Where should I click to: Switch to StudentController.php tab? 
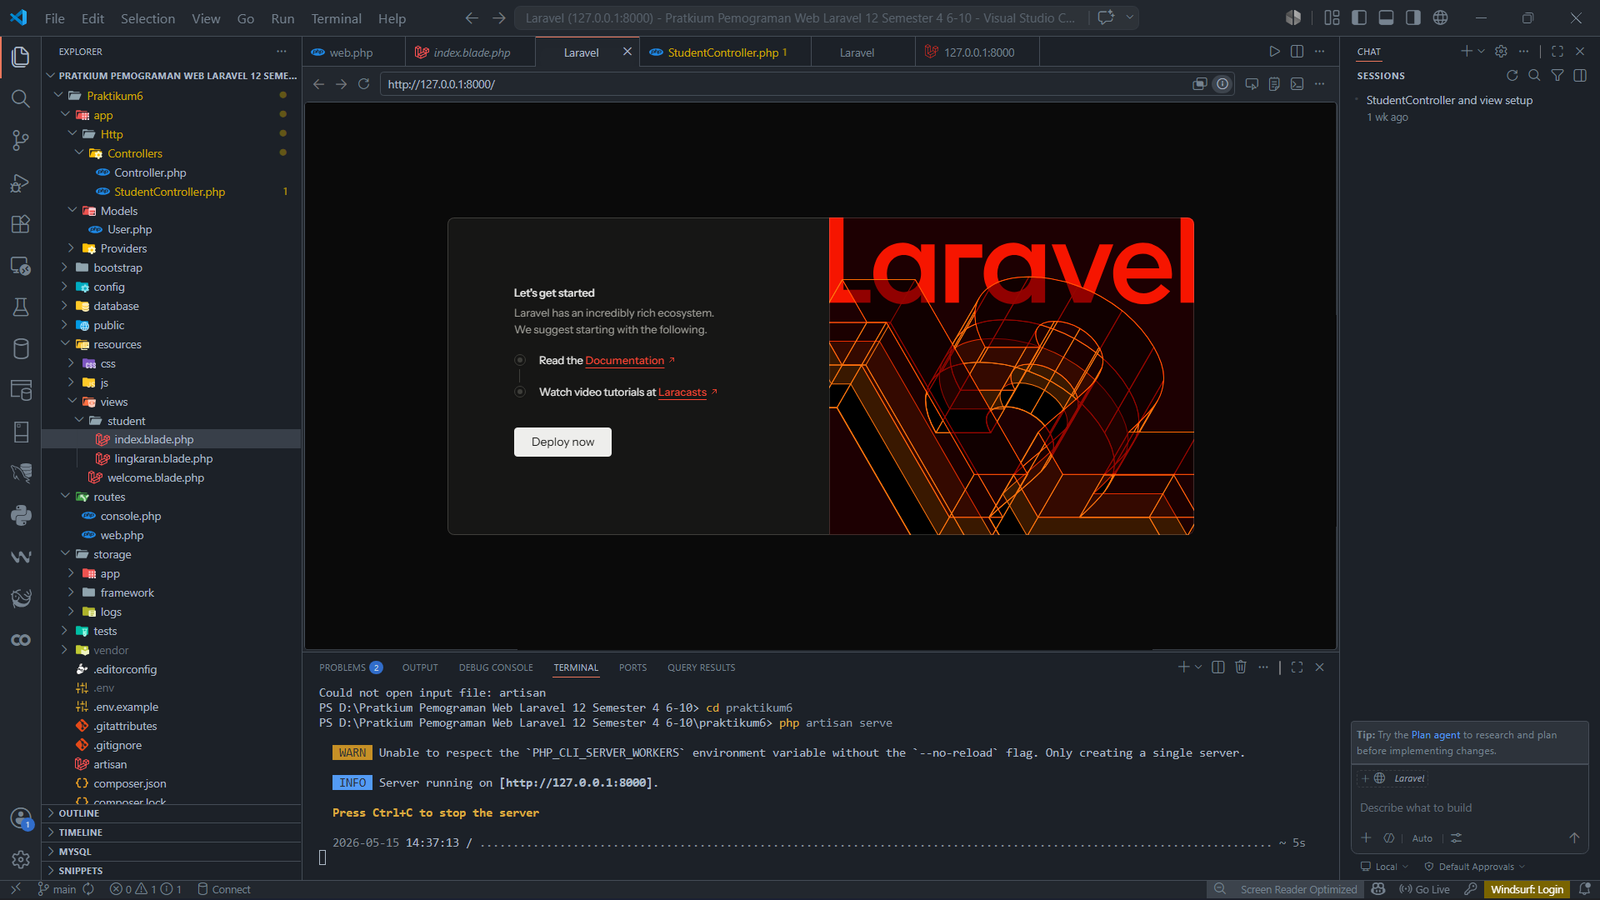tap(727, 52)
